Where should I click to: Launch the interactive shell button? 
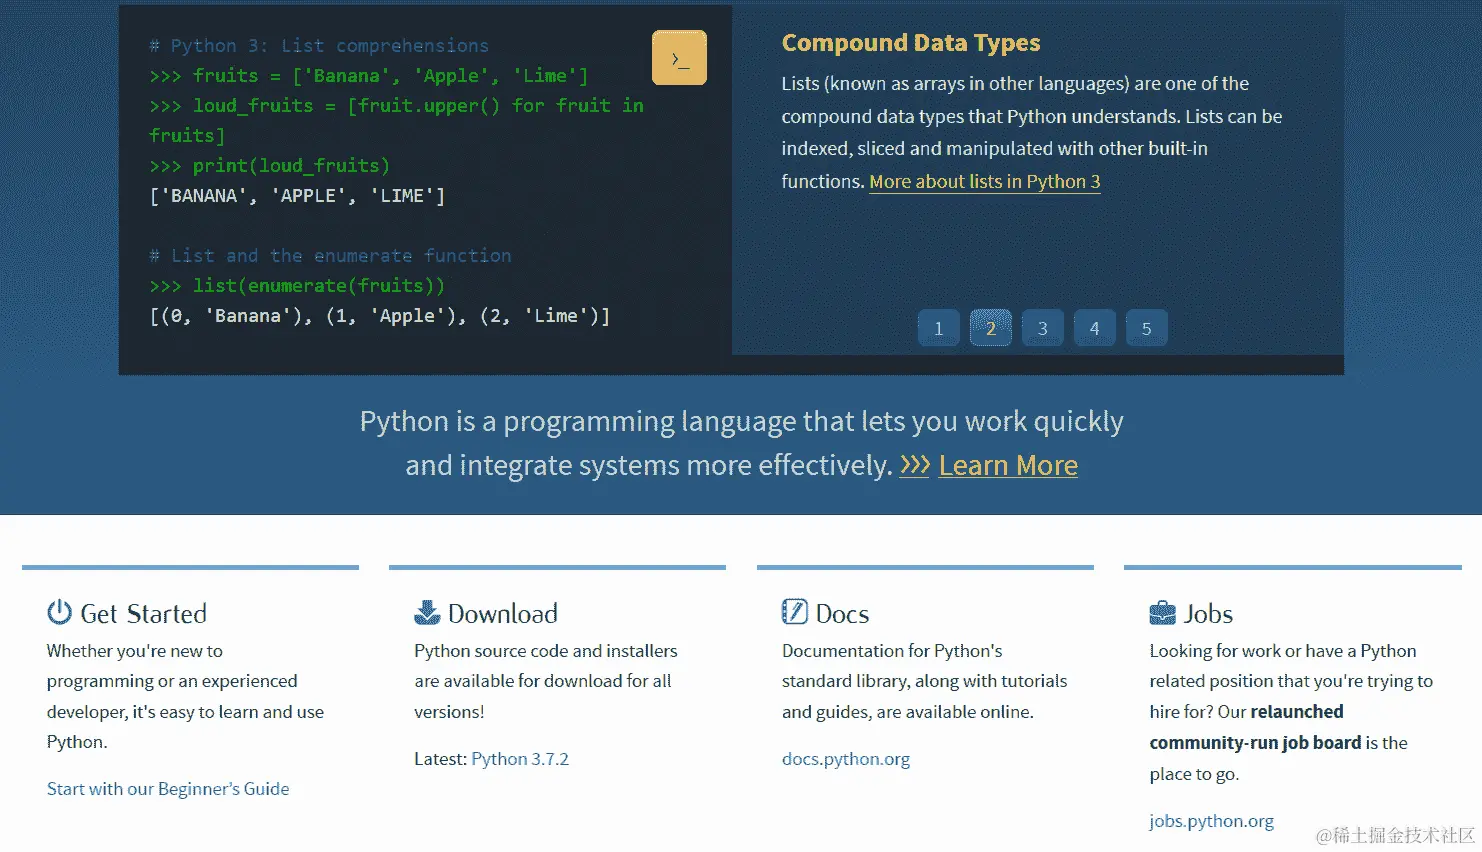point(679,58)
